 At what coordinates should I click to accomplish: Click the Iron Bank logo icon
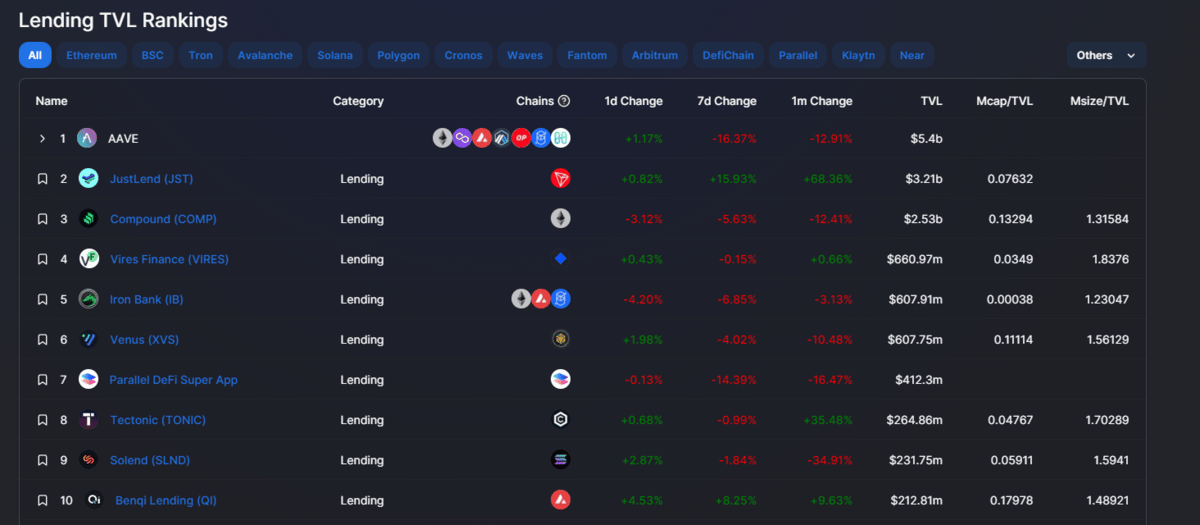pyautogui.click(x=88, y=299)
